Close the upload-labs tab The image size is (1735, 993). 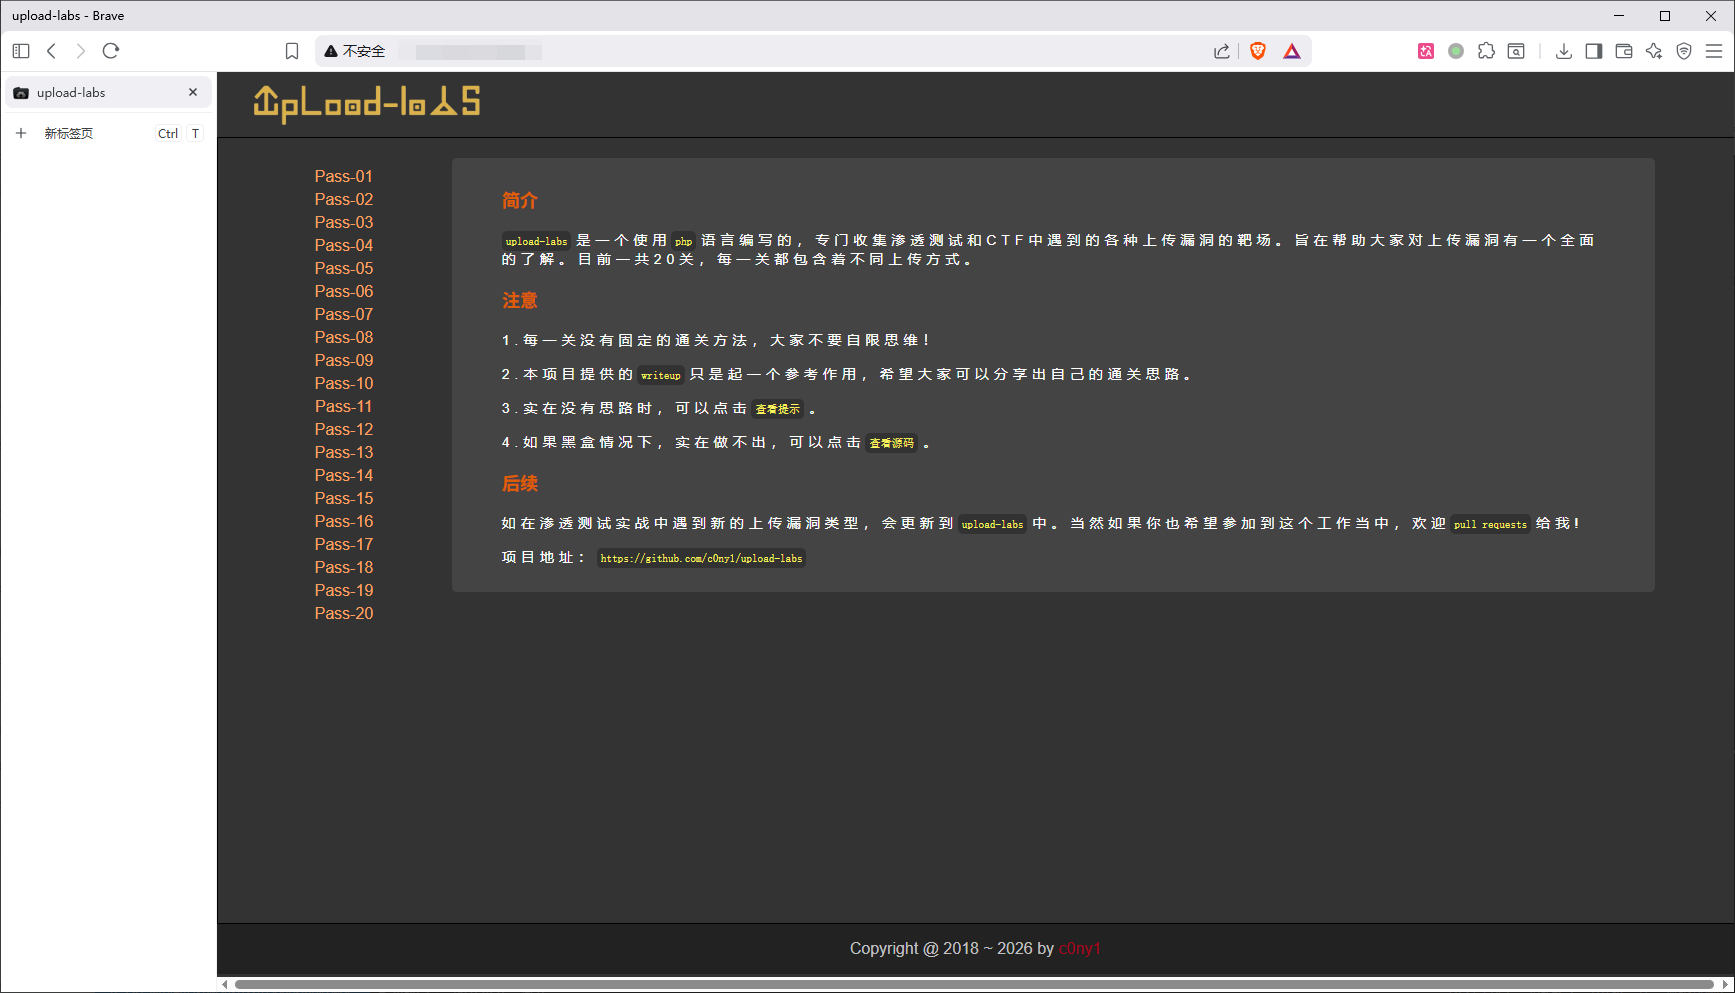193,92
